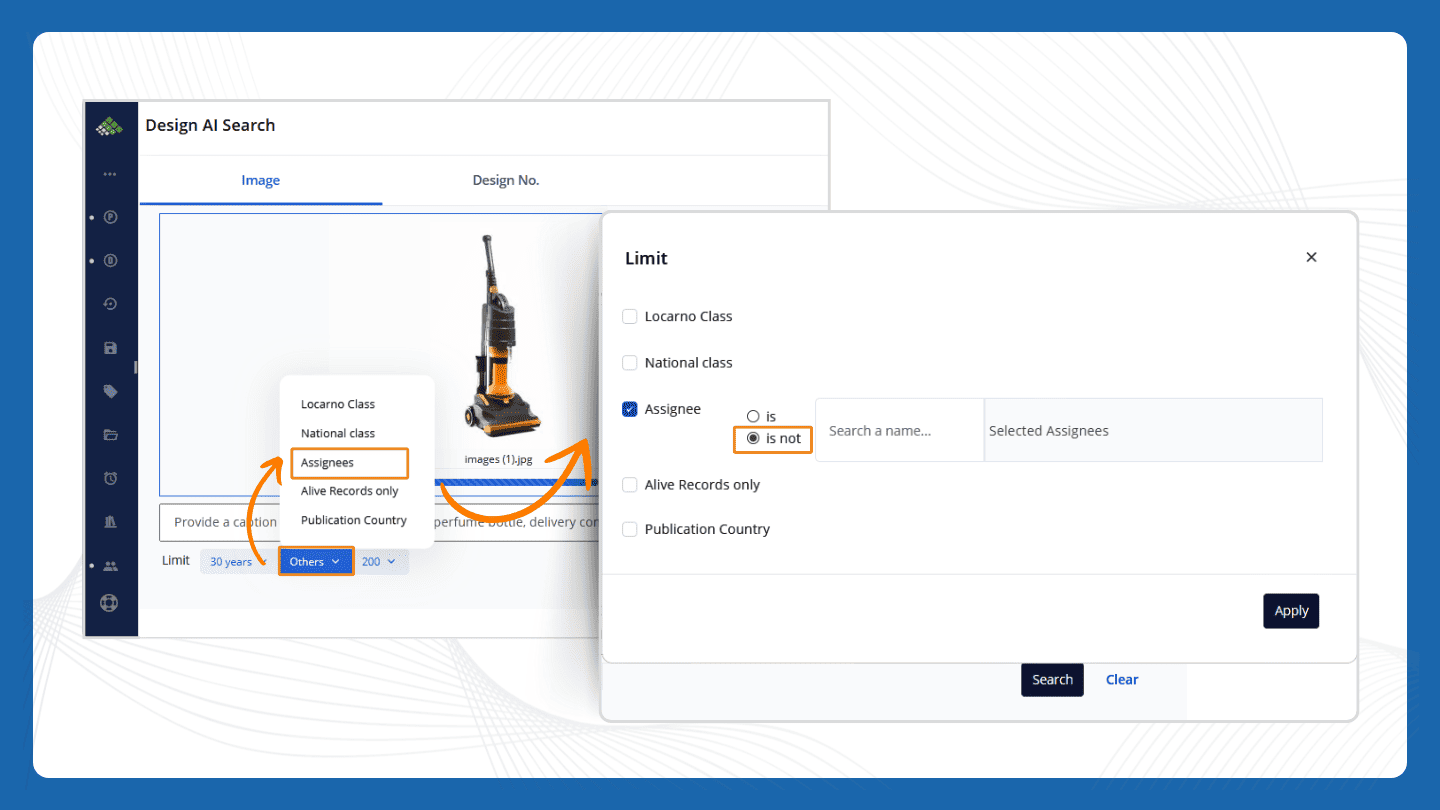The image size is (1440, 810).
Task: Click the Limit dialog heading
Action: click(646, 258)
